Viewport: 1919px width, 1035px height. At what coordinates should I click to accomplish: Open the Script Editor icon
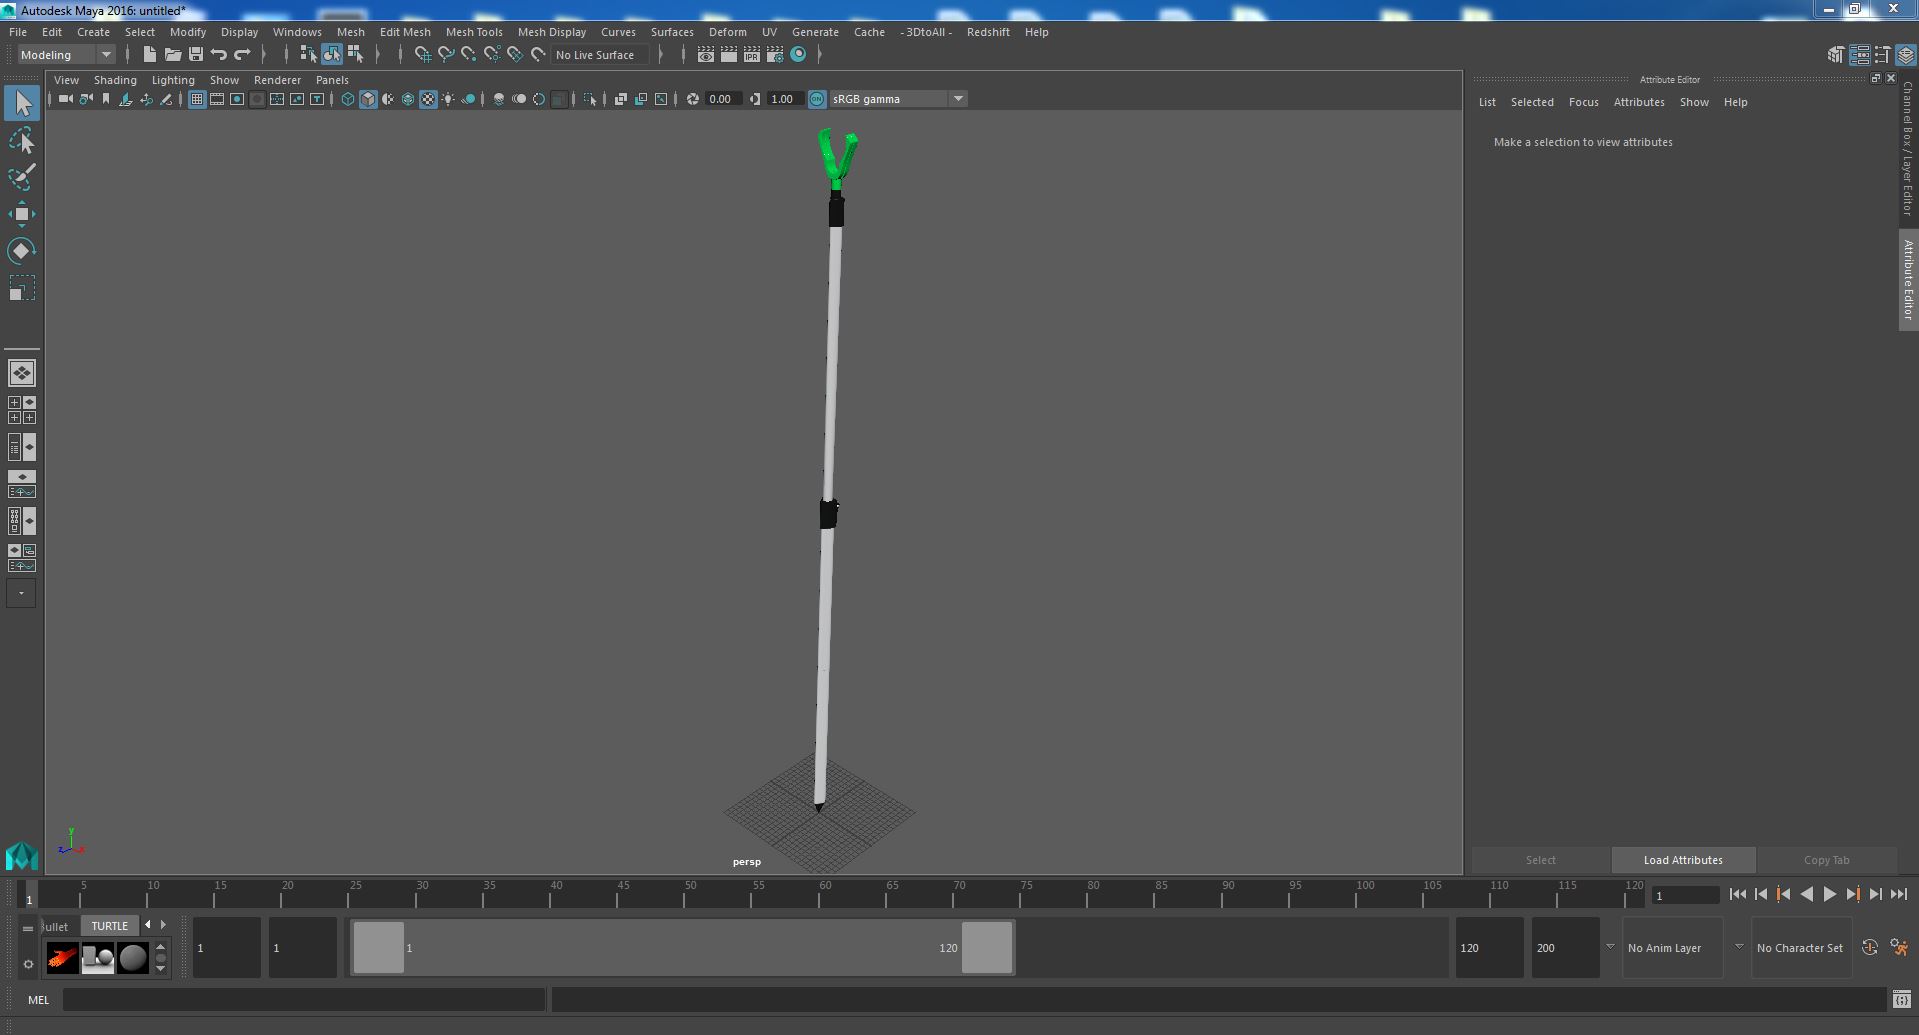tap(1901, 999)
